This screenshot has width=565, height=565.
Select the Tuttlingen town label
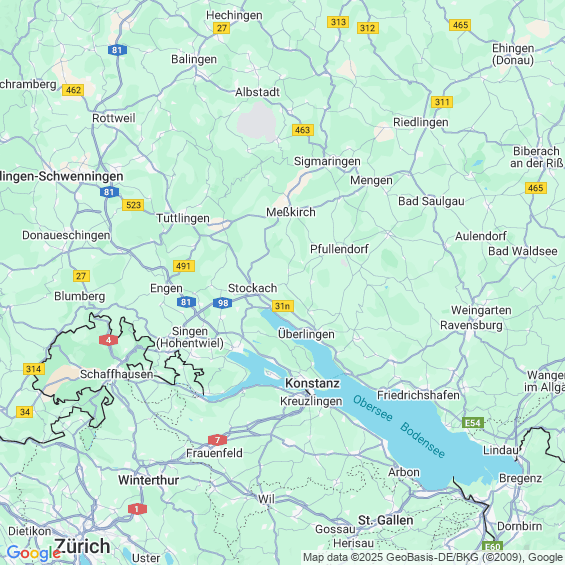tap(183, 218)
